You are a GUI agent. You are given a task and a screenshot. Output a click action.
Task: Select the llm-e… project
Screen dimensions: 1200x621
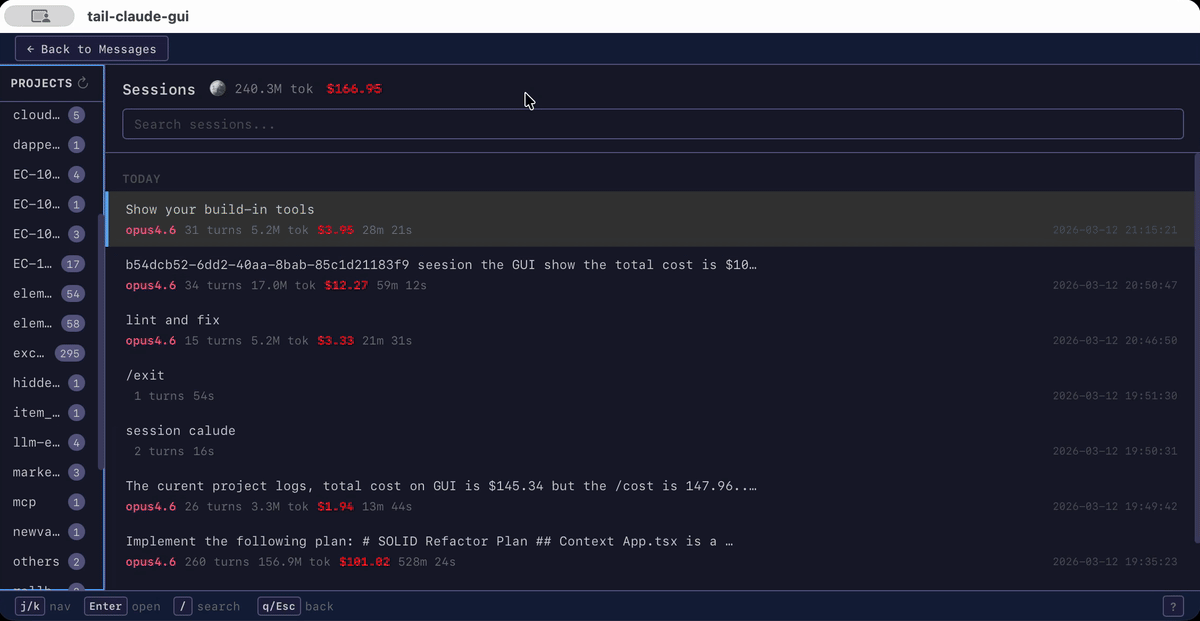[x=50, y=442]
